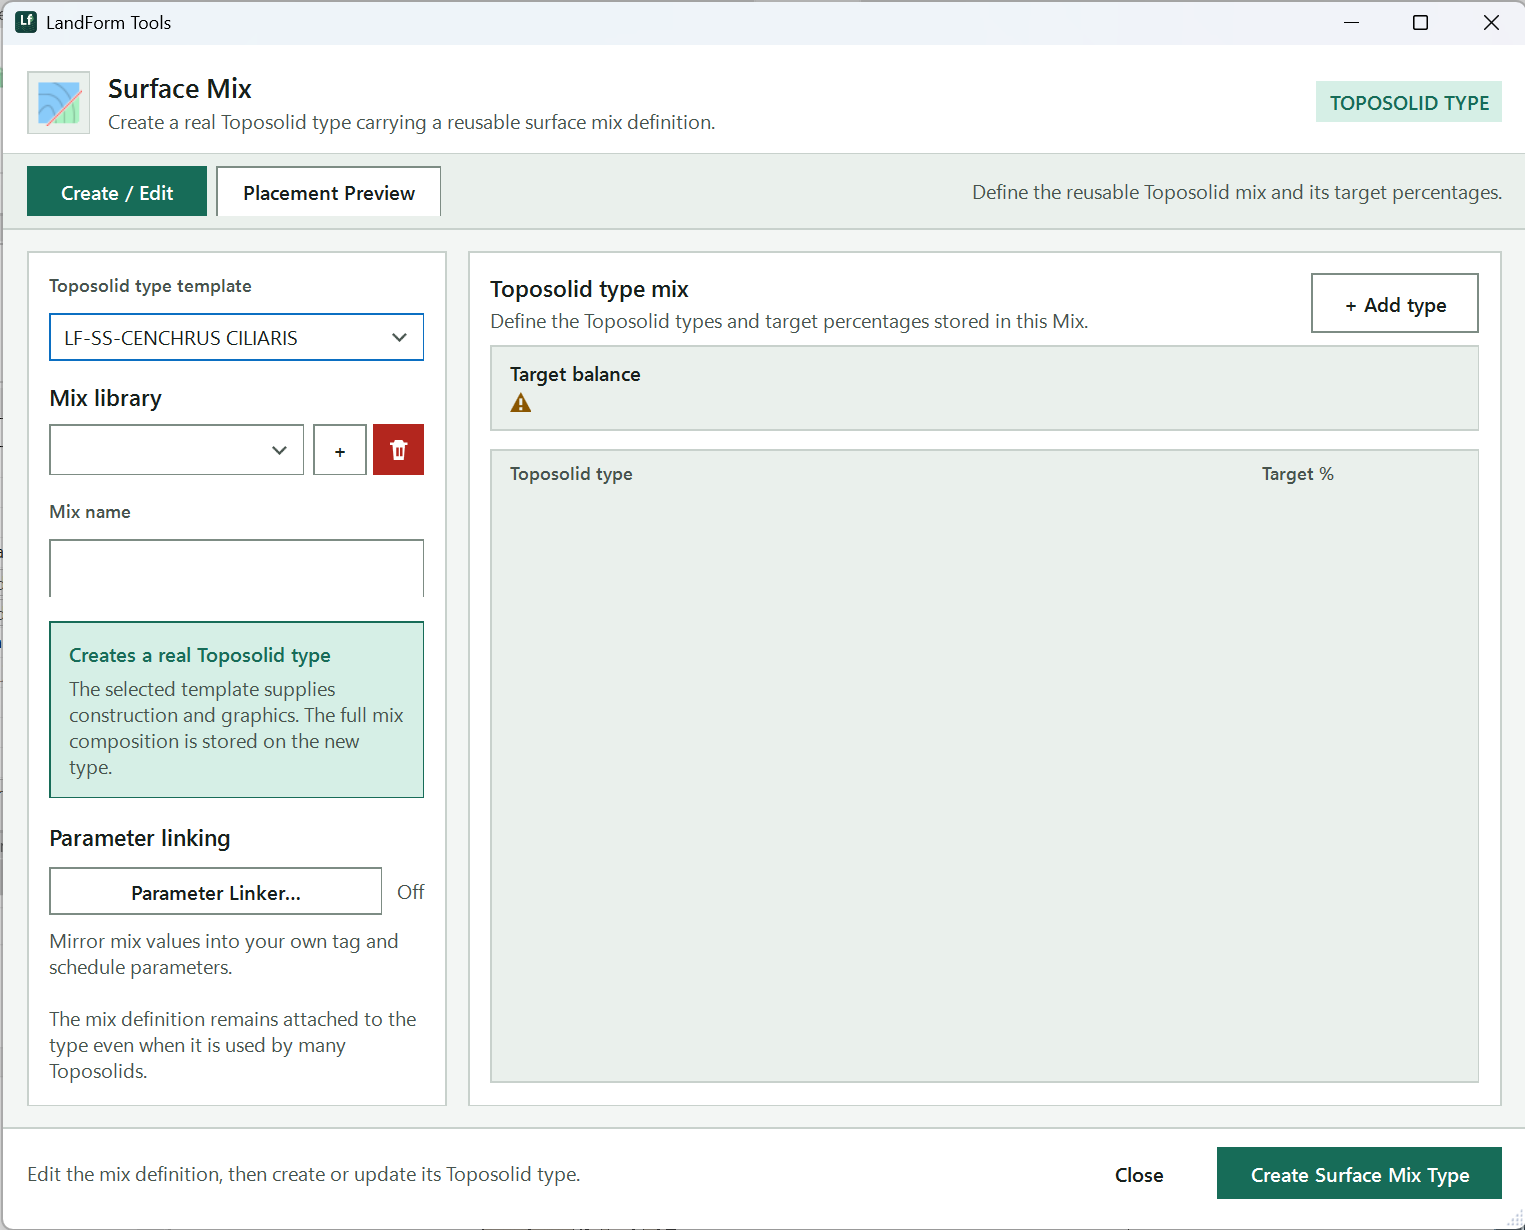This screenshot has height=1230, width=1525.
Task: Click the Target % column header
Action: pyautogui.click(x=1298, y=474)
